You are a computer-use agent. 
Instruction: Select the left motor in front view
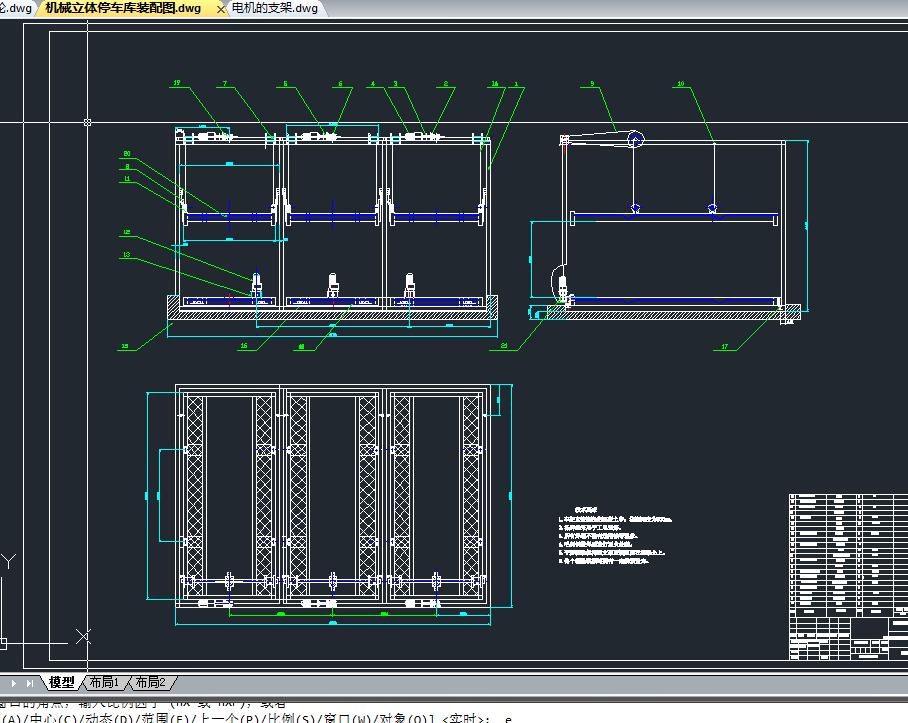point(257,284)
